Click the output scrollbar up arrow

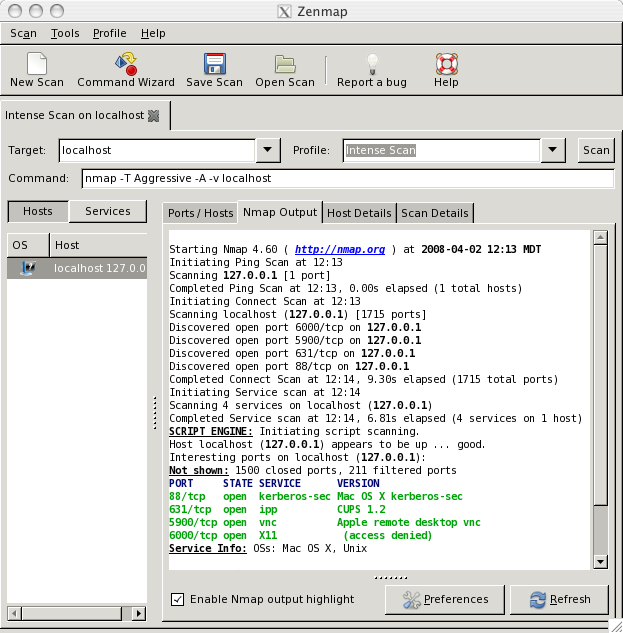[x=600, y=237]
